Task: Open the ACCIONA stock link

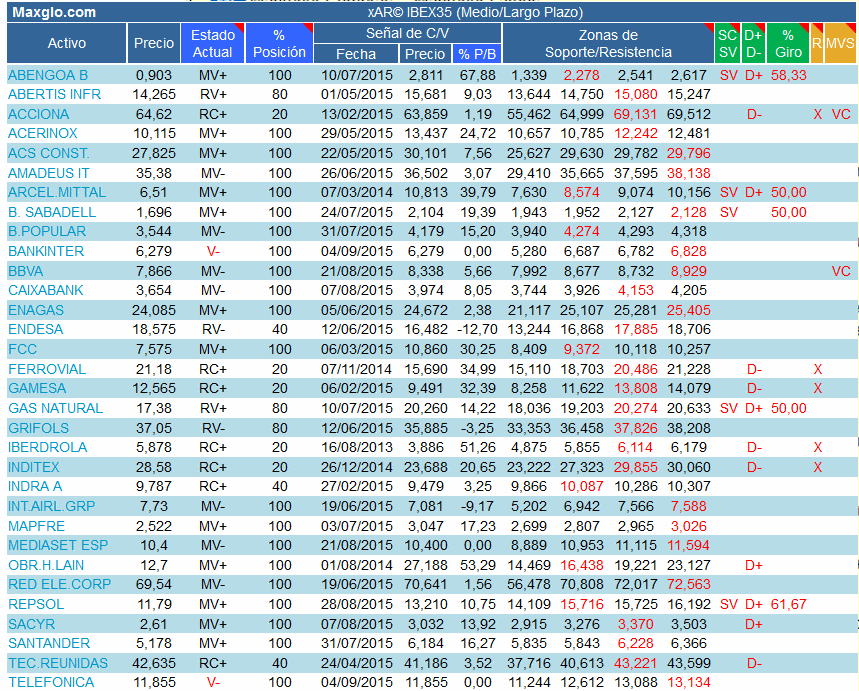Action: point(39,114)
